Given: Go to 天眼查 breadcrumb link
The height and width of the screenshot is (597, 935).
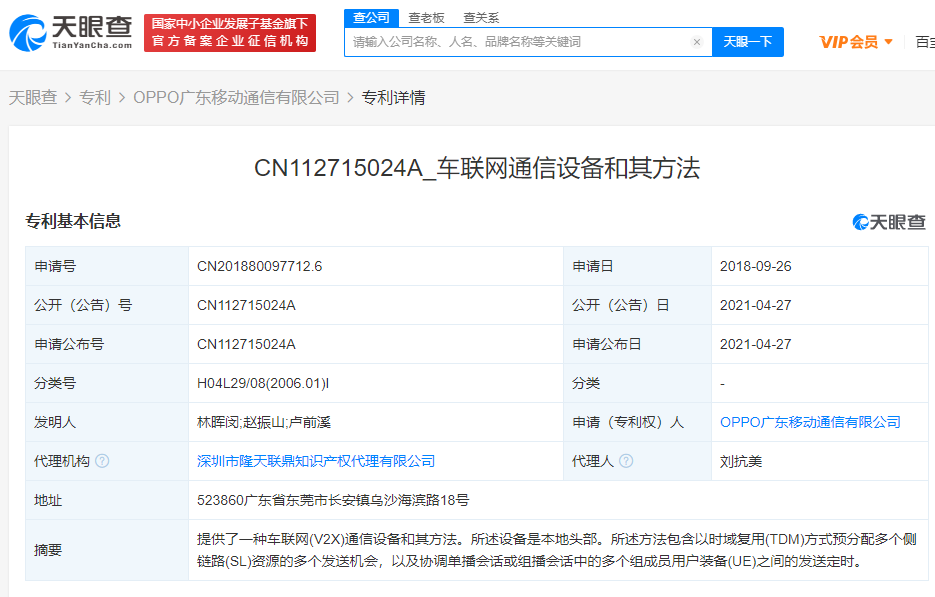Looking at the screenshot, I should pyautogui.click(x=33, y=98).
